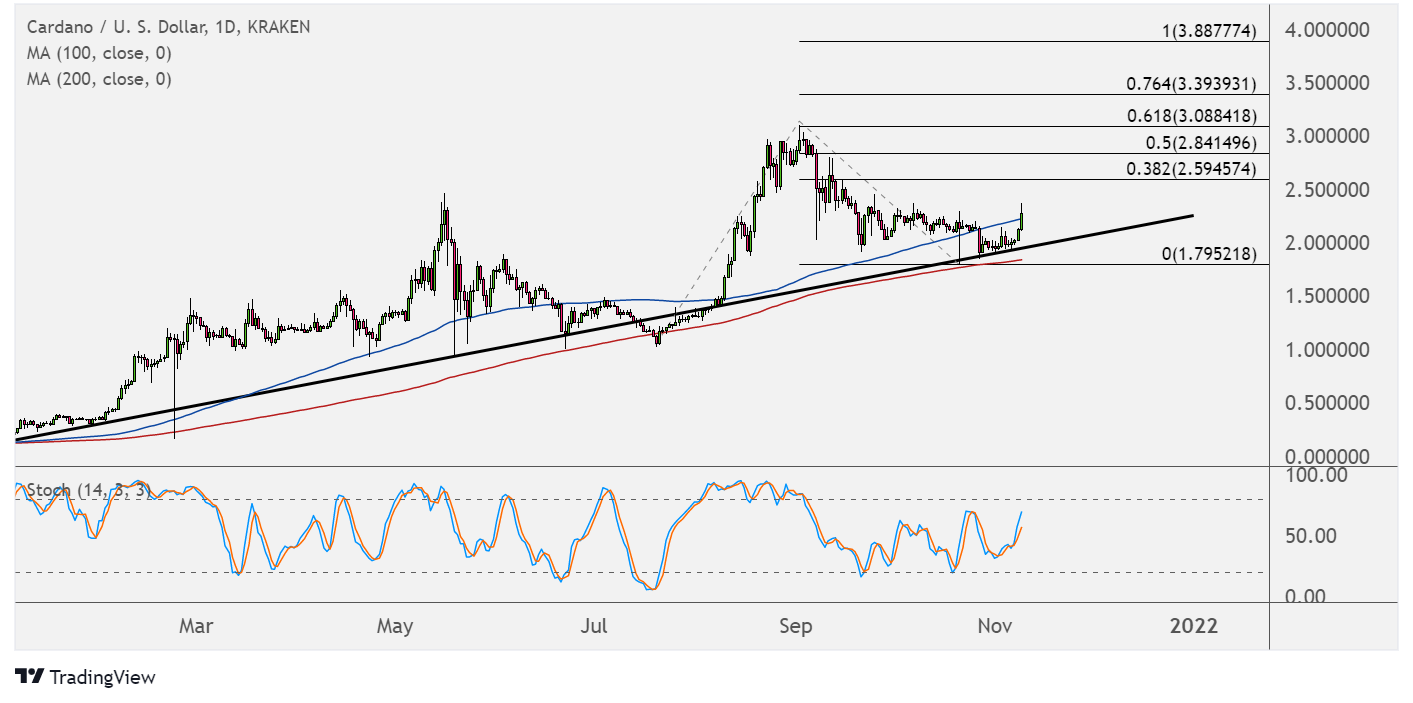Image resolution: width=1413 pixels, height=703 pixels.
Task: Click the 50.00 stochastic axis value
Action: 1310,536
